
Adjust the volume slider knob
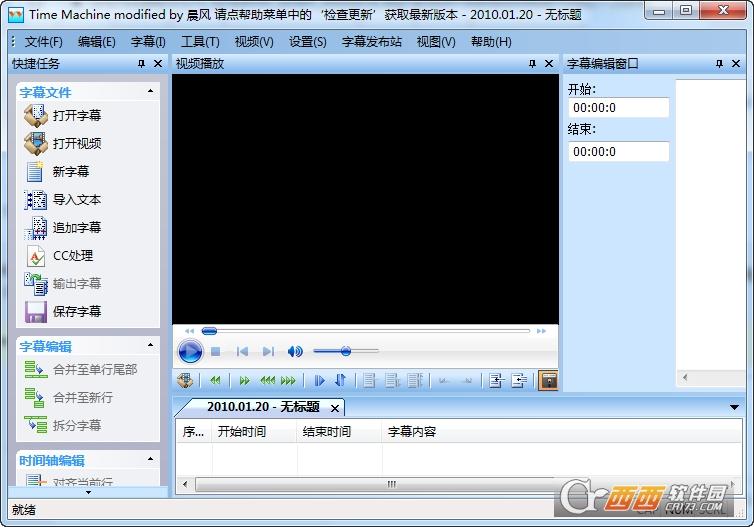(346, 351)
